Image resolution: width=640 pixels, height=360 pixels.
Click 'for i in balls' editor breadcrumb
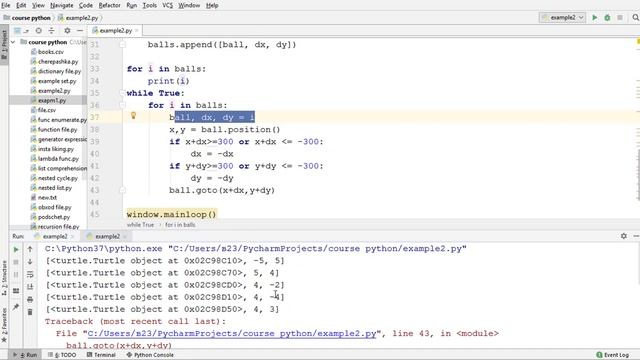click(180, 225)
